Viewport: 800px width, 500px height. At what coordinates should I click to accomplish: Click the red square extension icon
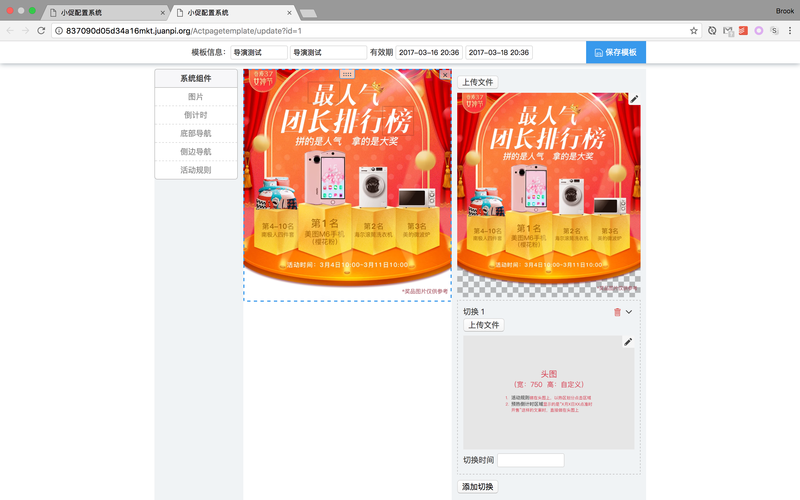point(743,31)
